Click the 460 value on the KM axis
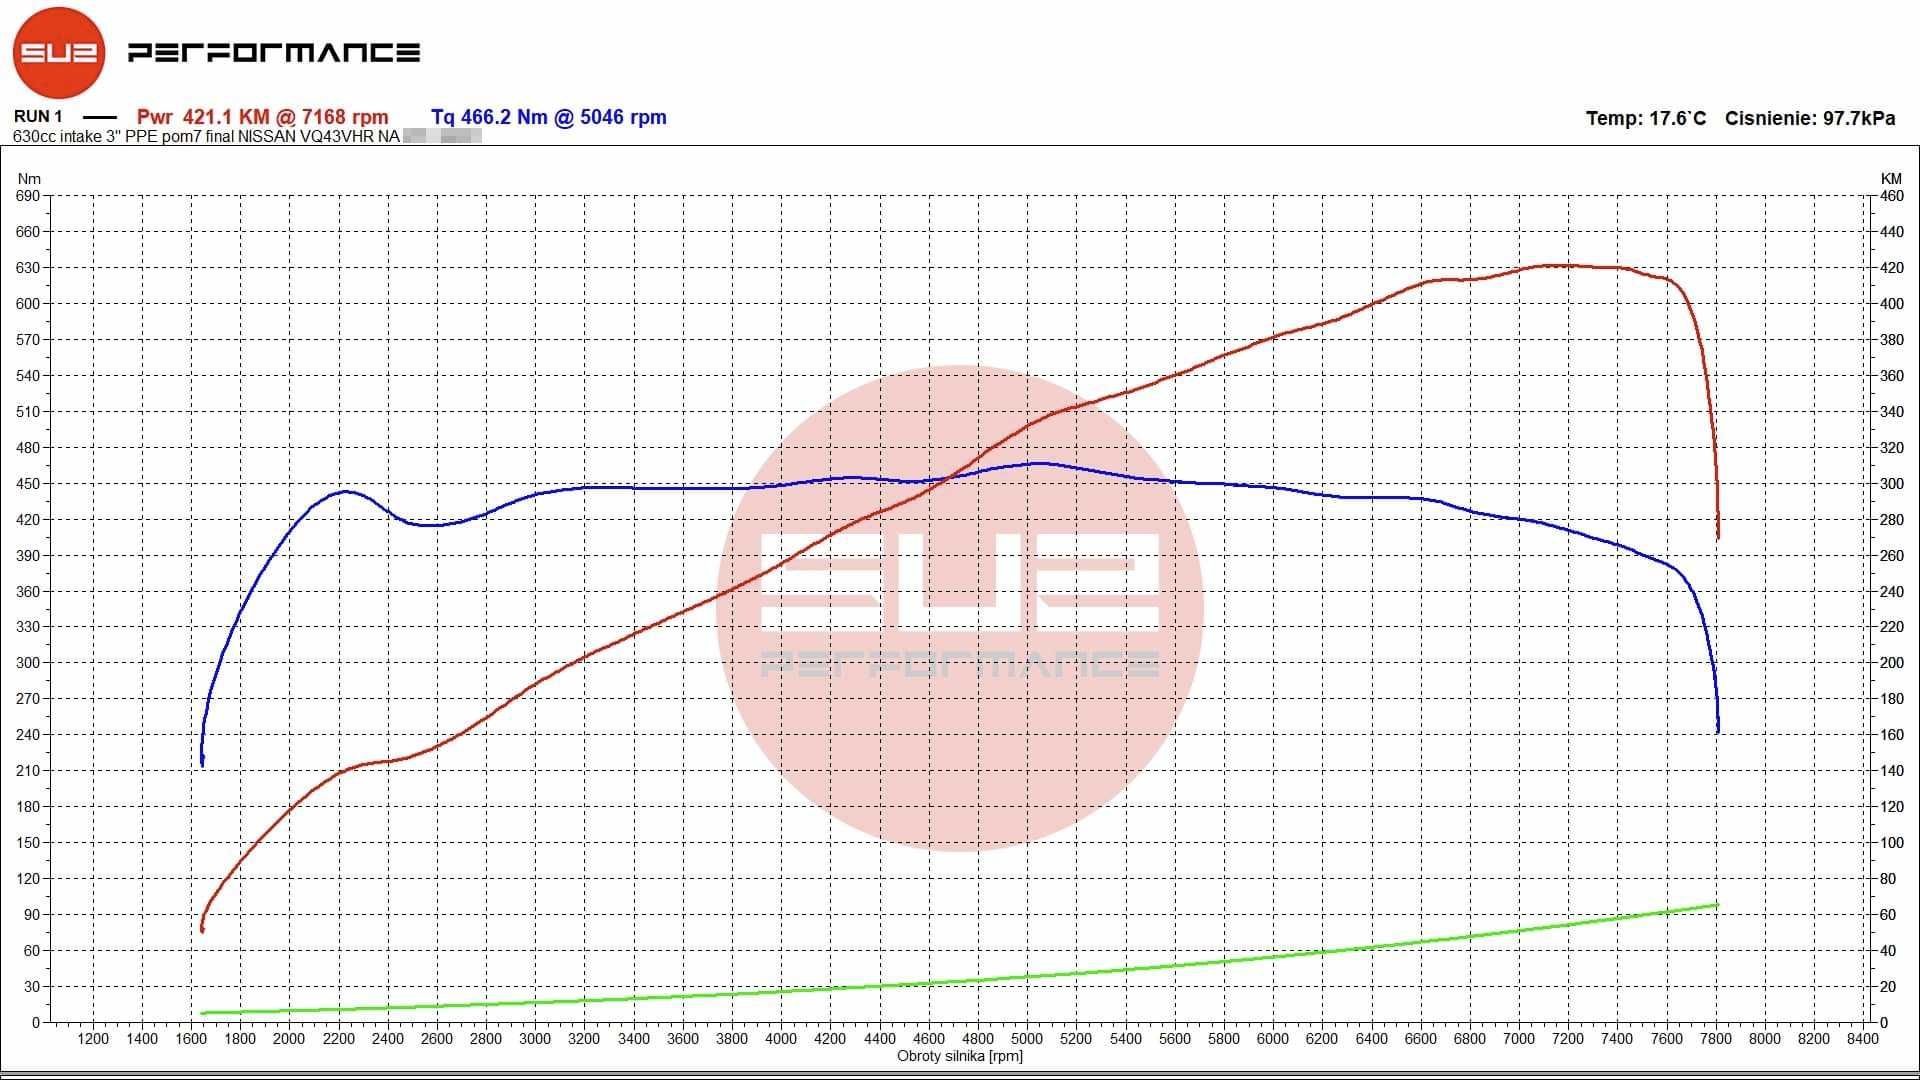This screenshot has height=1080, width=1920. [x=1892, y=196]
